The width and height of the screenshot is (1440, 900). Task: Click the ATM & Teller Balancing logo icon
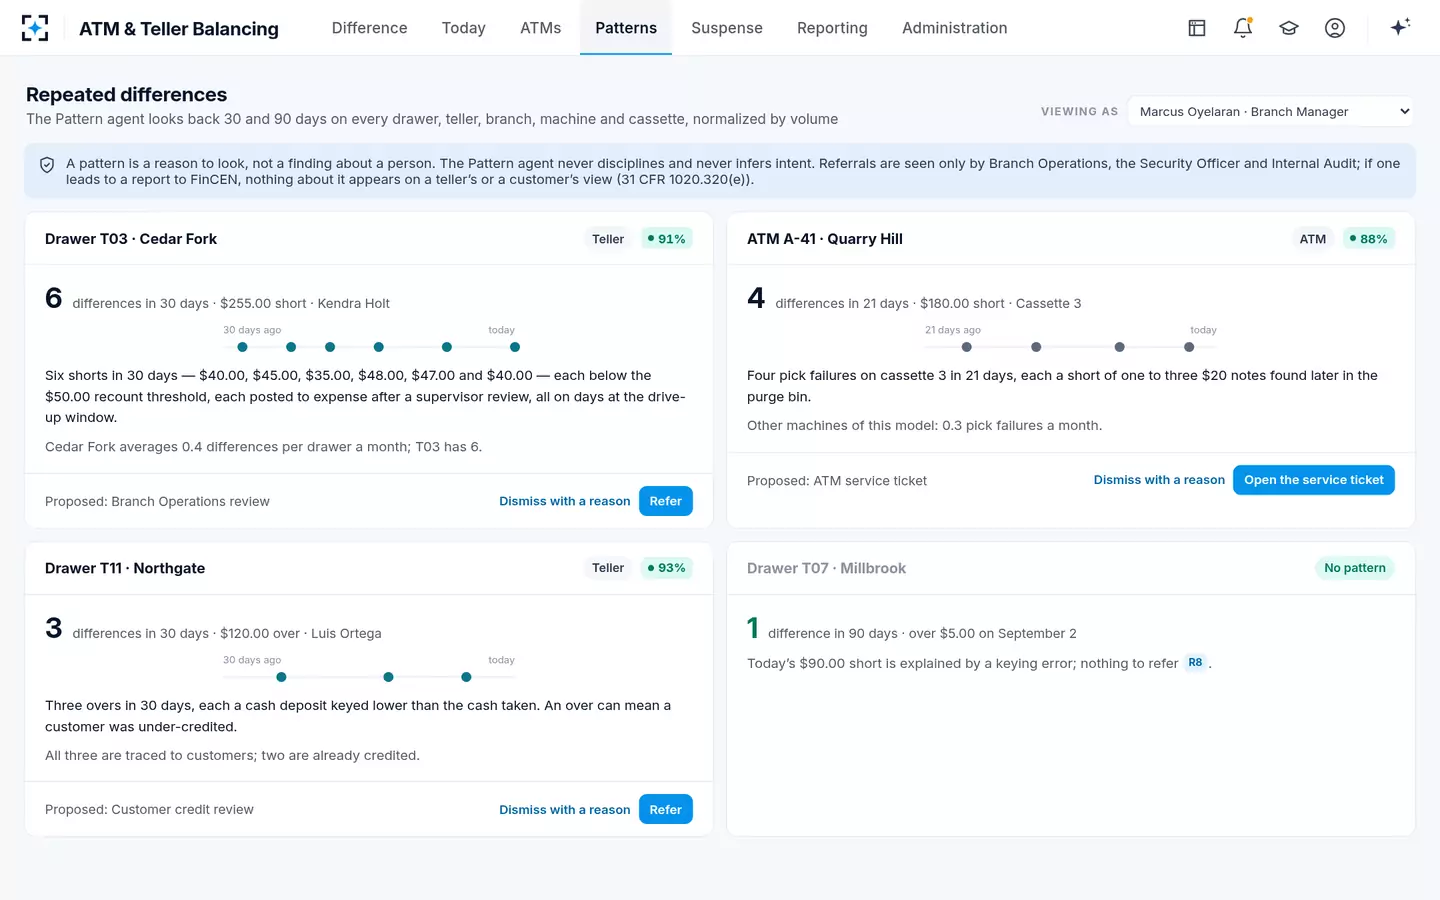pyautogui.click(x=35, y=28)
